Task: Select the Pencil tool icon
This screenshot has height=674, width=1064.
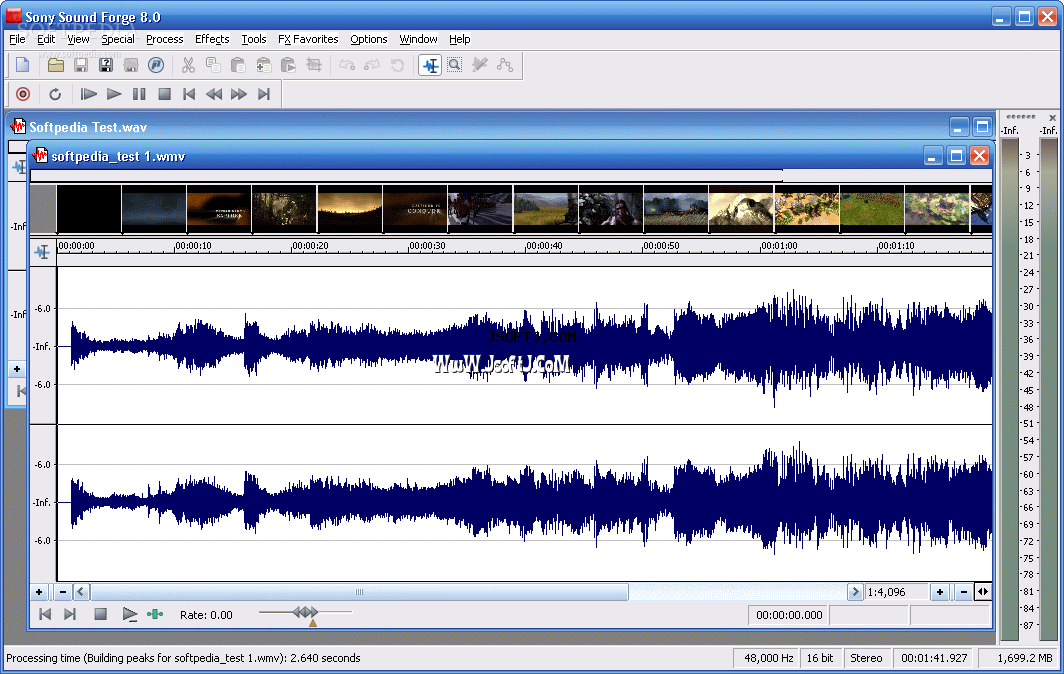Action: 480,65
